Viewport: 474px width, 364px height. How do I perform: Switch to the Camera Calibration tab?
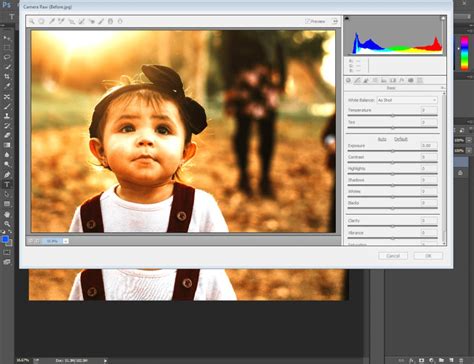coord(411,80)
